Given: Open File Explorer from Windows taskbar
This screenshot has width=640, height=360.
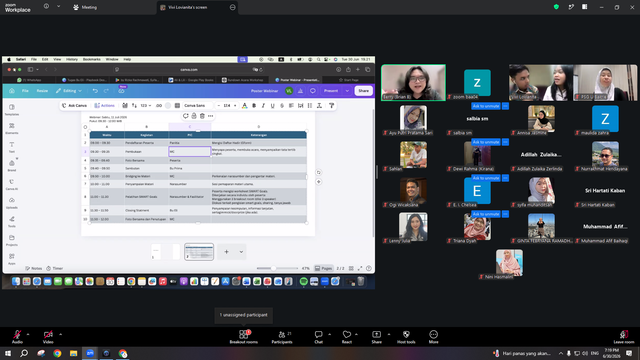Looking at the screenshot, I should tap(73, 353).
